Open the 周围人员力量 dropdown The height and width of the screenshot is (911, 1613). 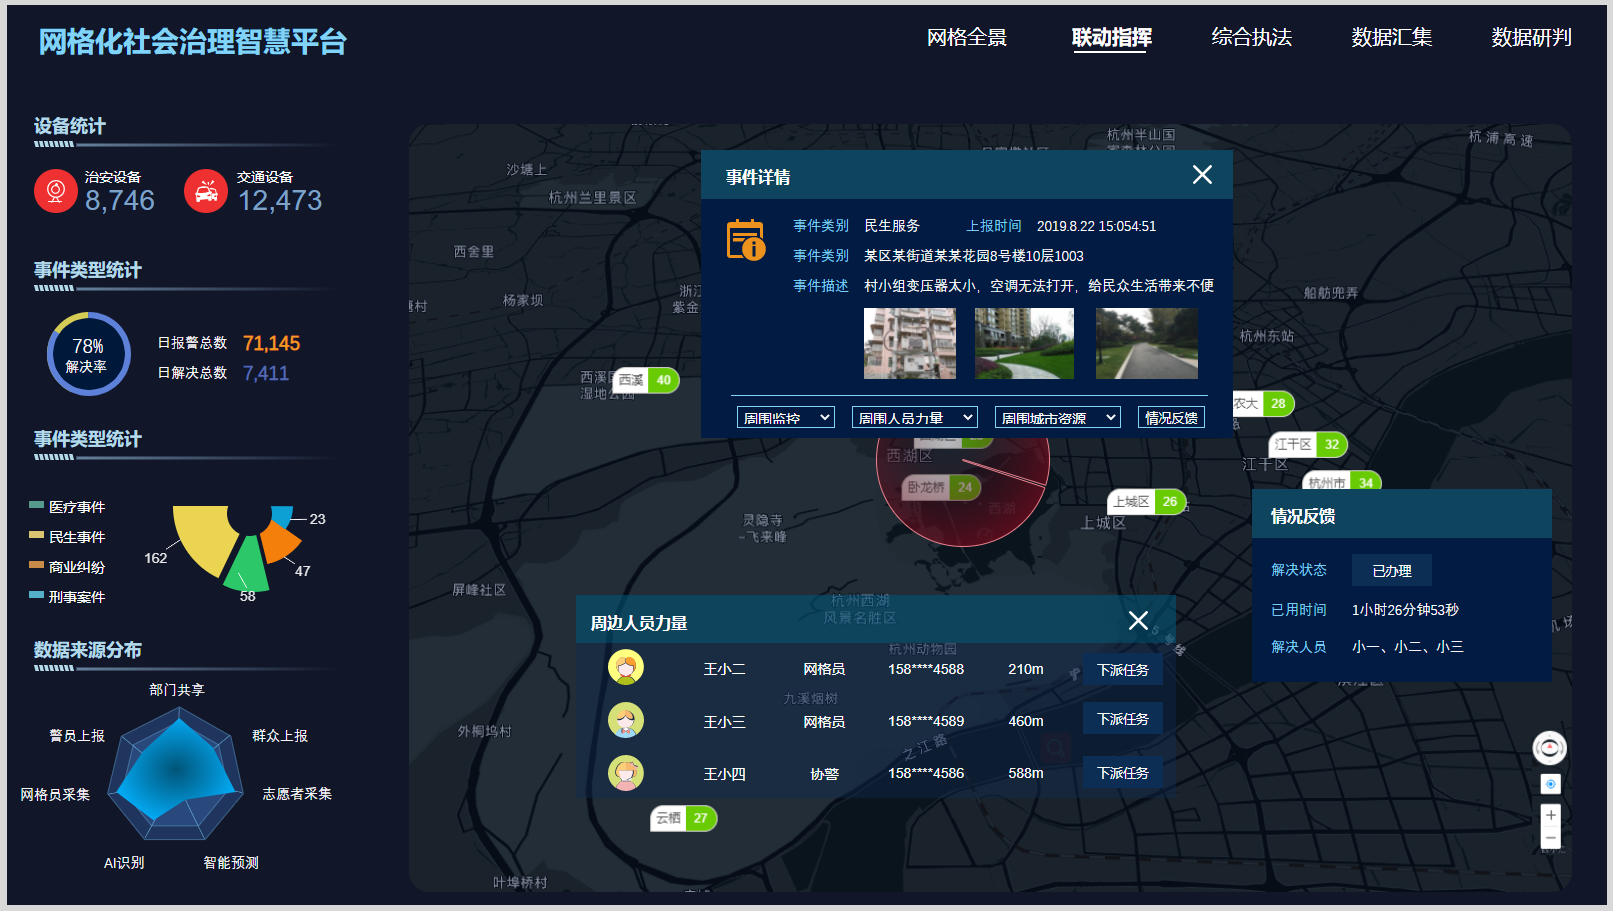(x=914, y=418)
